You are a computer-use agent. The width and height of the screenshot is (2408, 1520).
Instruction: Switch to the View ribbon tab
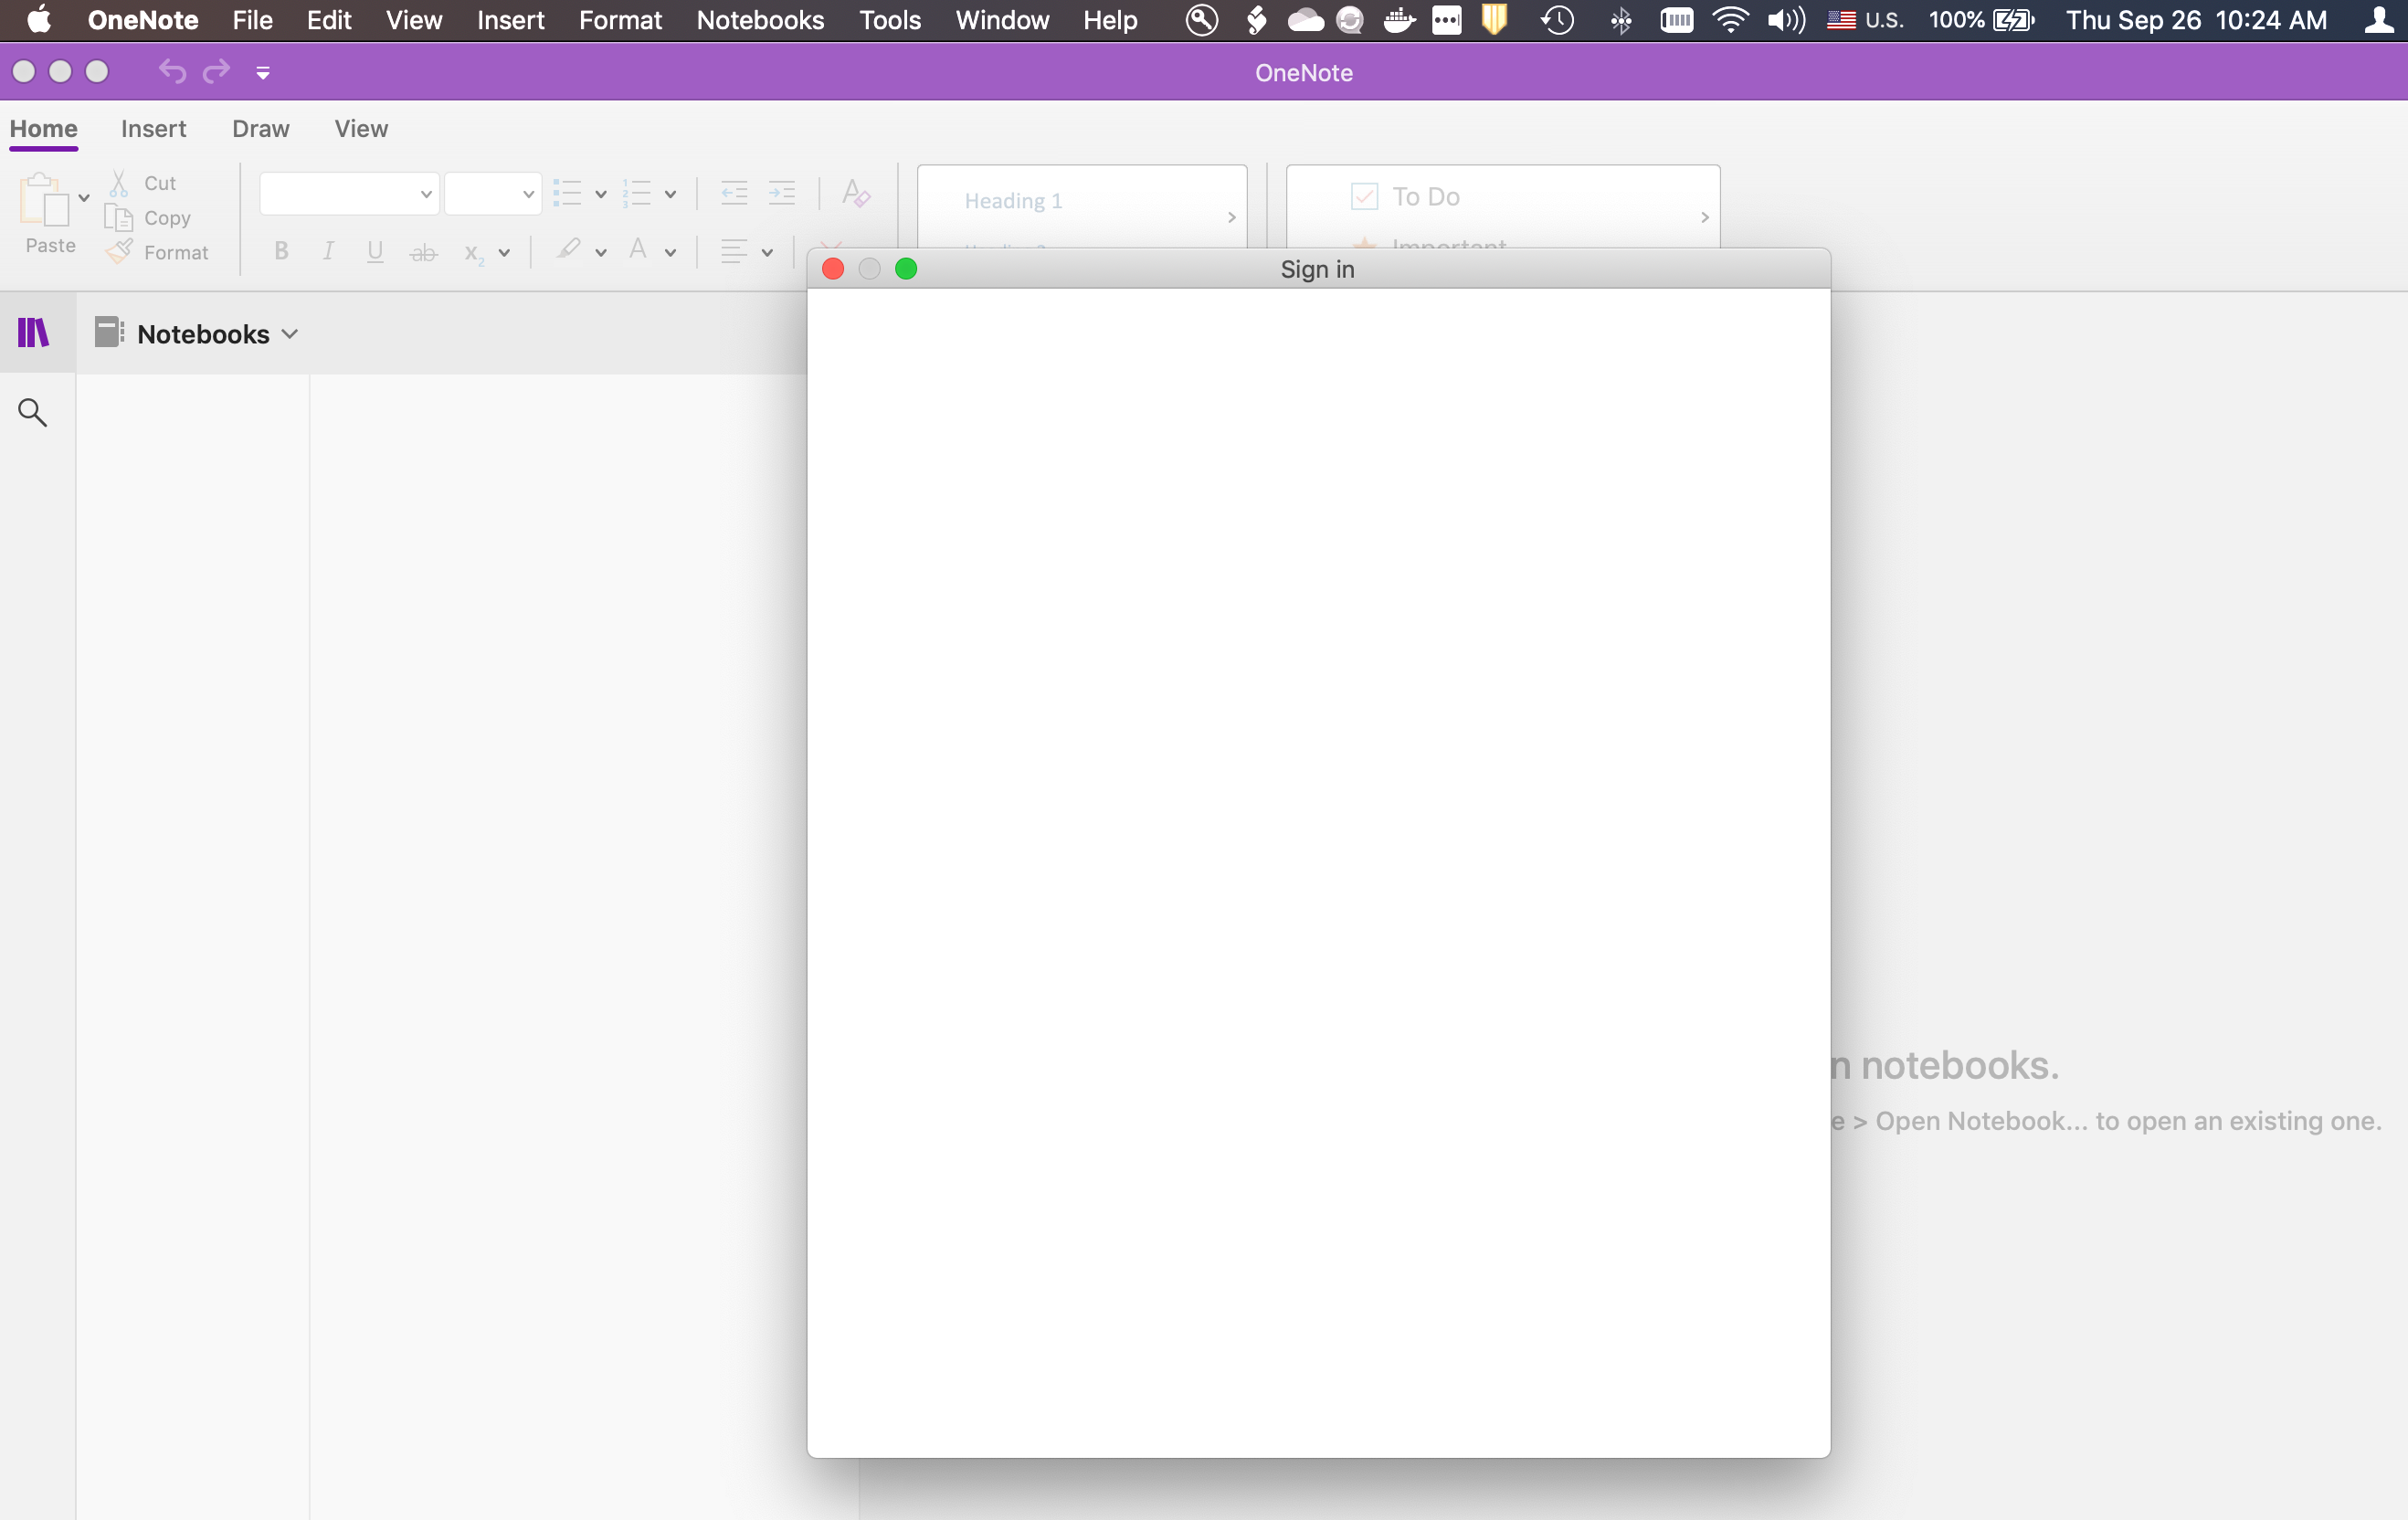click(x=361, y=129)
